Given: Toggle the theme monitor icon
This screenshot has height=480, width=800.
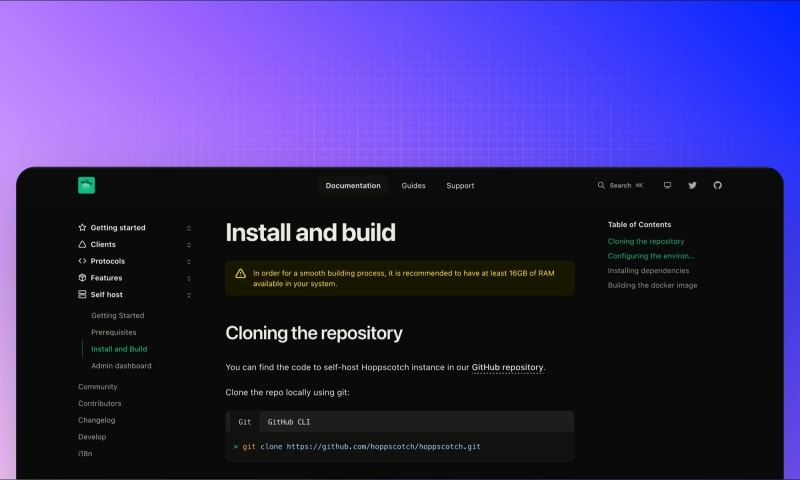Looking at the screenshot, I should 667,185.
